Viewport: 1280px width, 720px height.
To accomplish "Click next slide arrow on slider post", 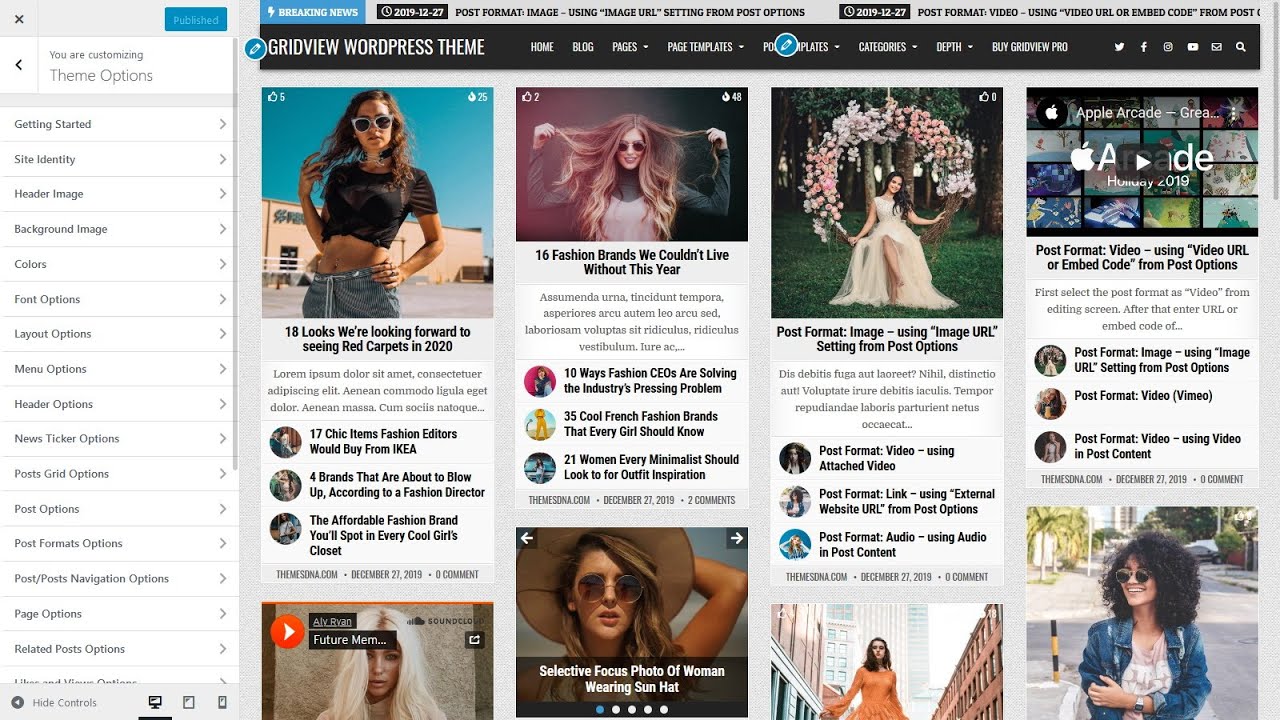I will [737, 538].
